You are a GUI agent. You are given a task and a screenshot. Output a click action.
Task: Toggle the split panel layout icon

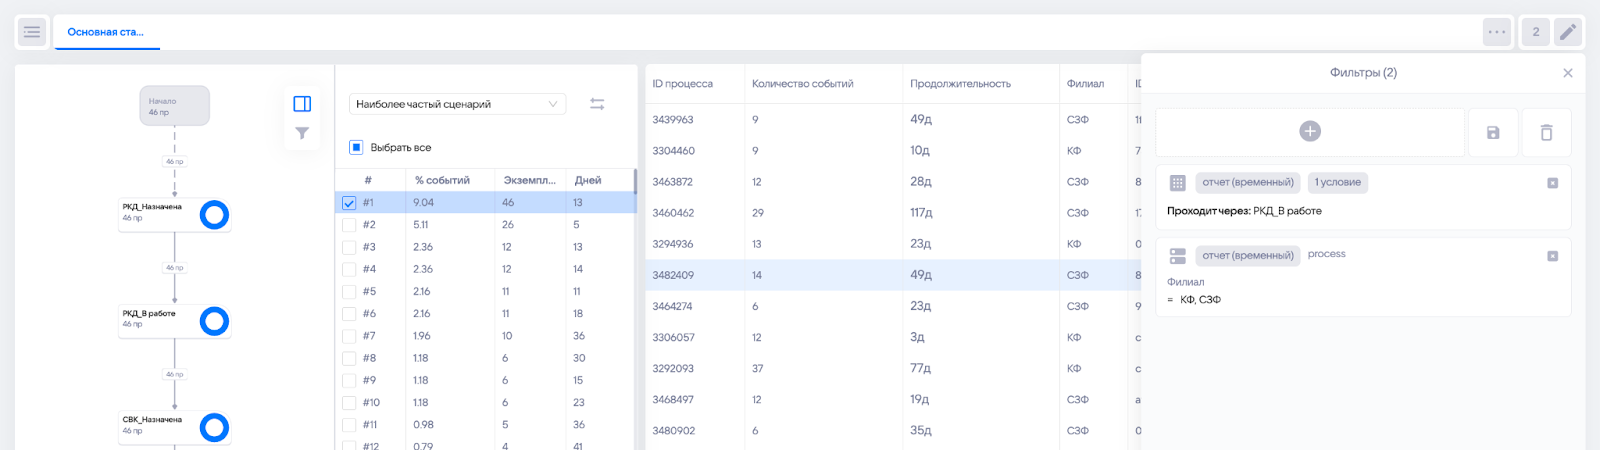[x=302, y=104]
